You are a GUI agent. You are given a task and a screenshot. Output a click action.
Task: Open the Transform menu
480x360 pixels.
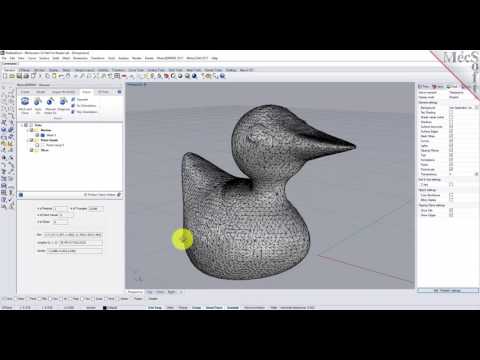pos(98,58)
